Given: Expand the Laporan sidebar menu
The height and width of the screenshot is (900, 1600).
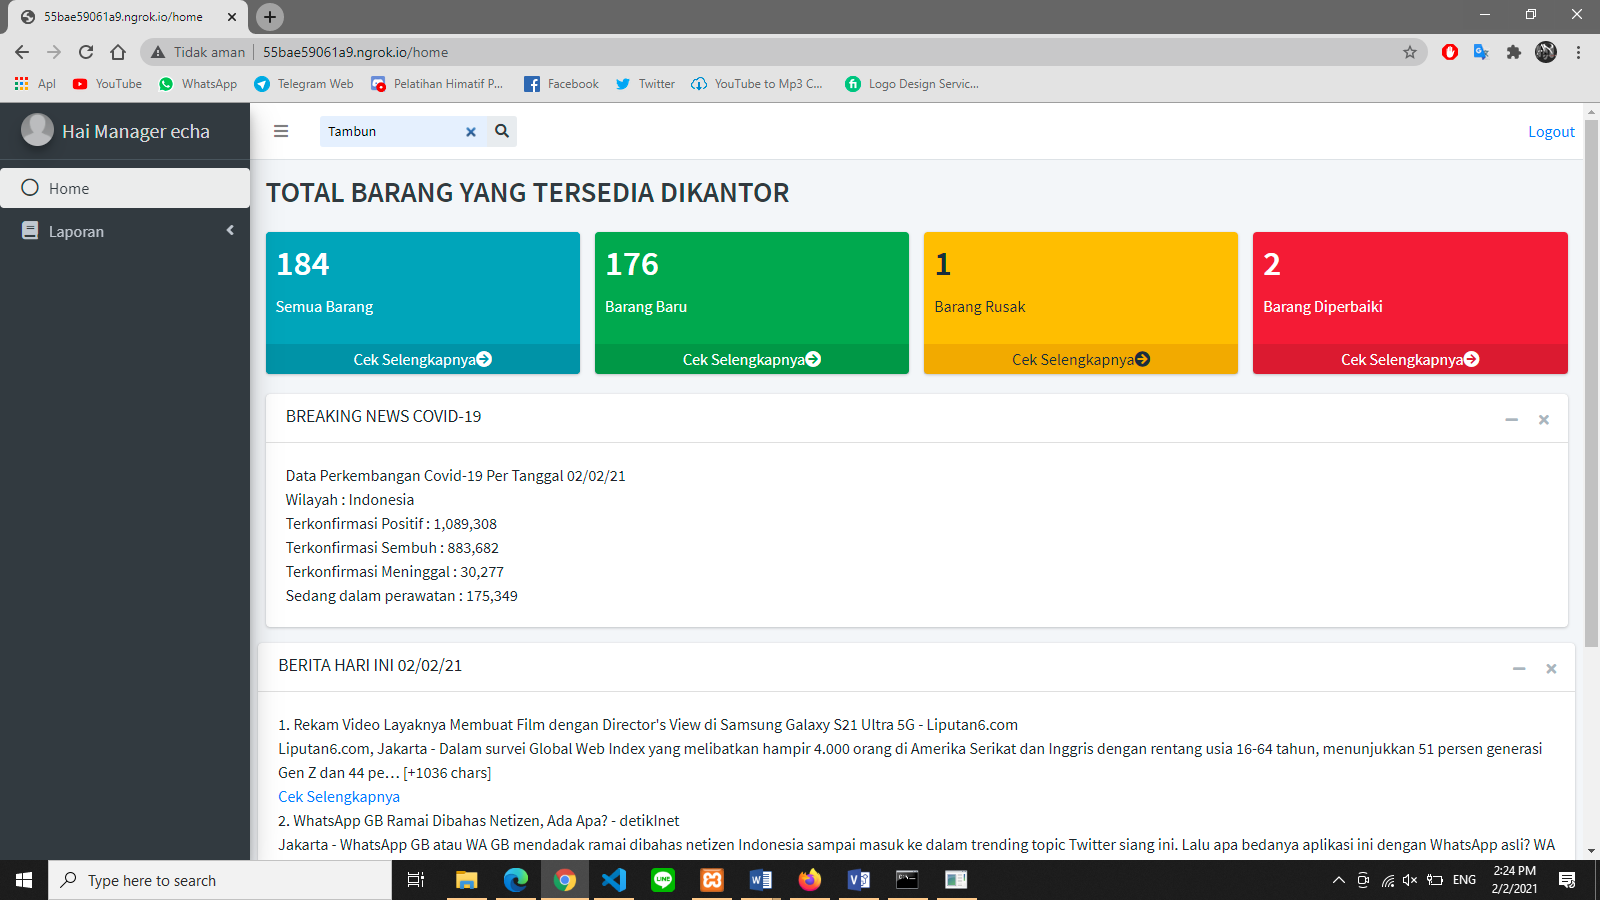Looking at the screenshot, I should (x=125, y=231).
